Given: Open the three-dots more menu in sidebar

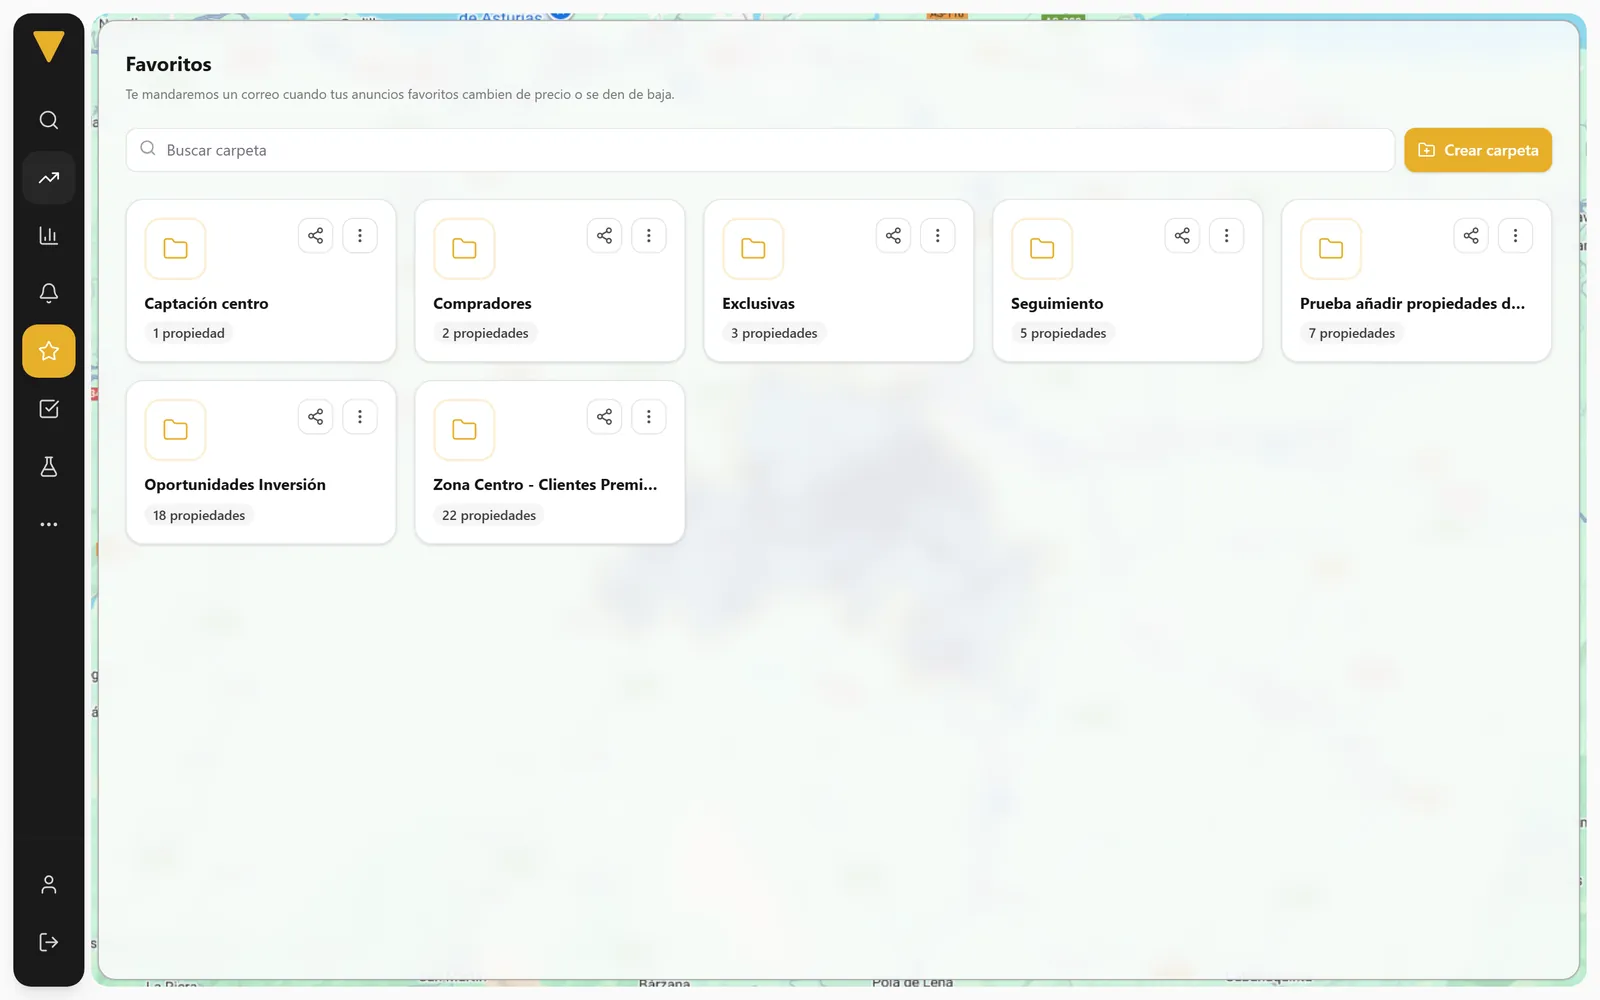Looking at the screenshot, I should (x=48, y=524).
